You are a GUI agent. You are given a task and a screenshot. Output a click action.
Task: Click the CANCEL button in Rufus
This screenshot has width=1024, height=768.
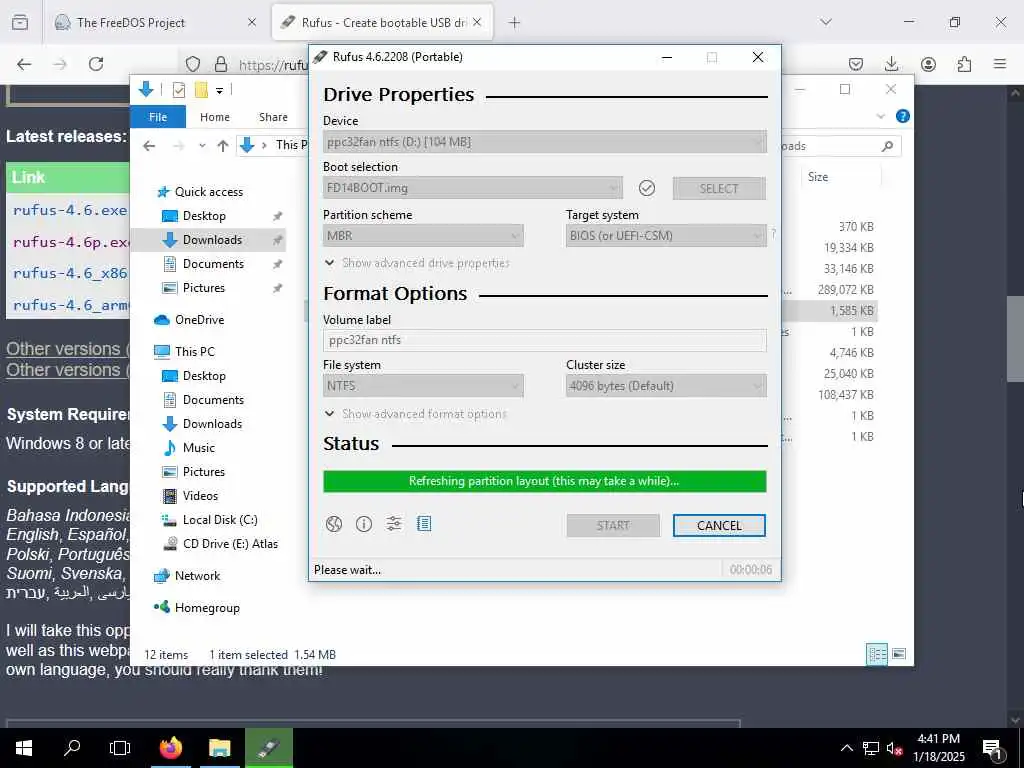(x=719, y=526)
